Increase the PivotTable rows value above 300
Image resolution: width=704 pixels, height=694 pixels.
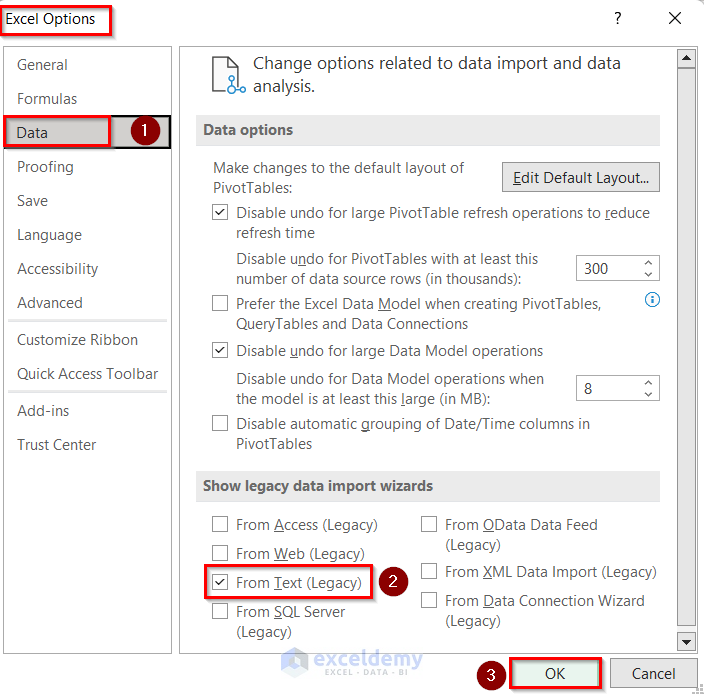pyautogui.click(x=648, y=263)
